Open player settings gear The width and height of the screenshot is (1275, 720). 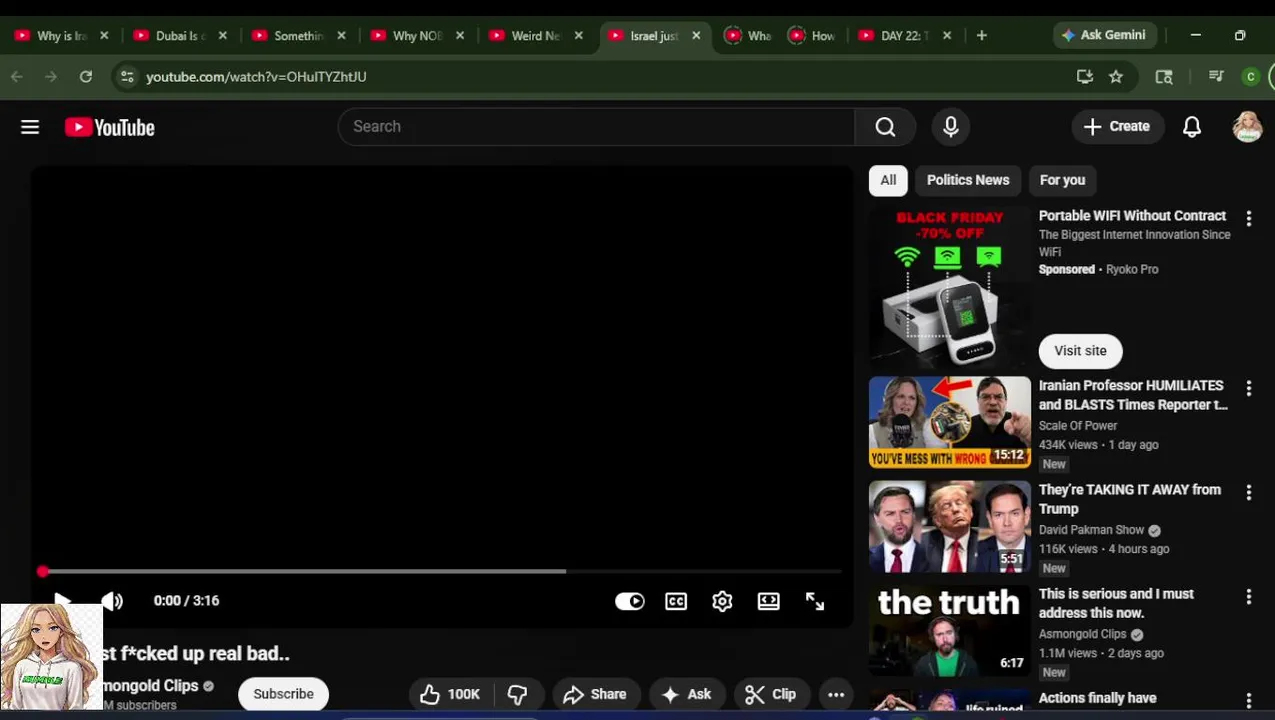722,601
